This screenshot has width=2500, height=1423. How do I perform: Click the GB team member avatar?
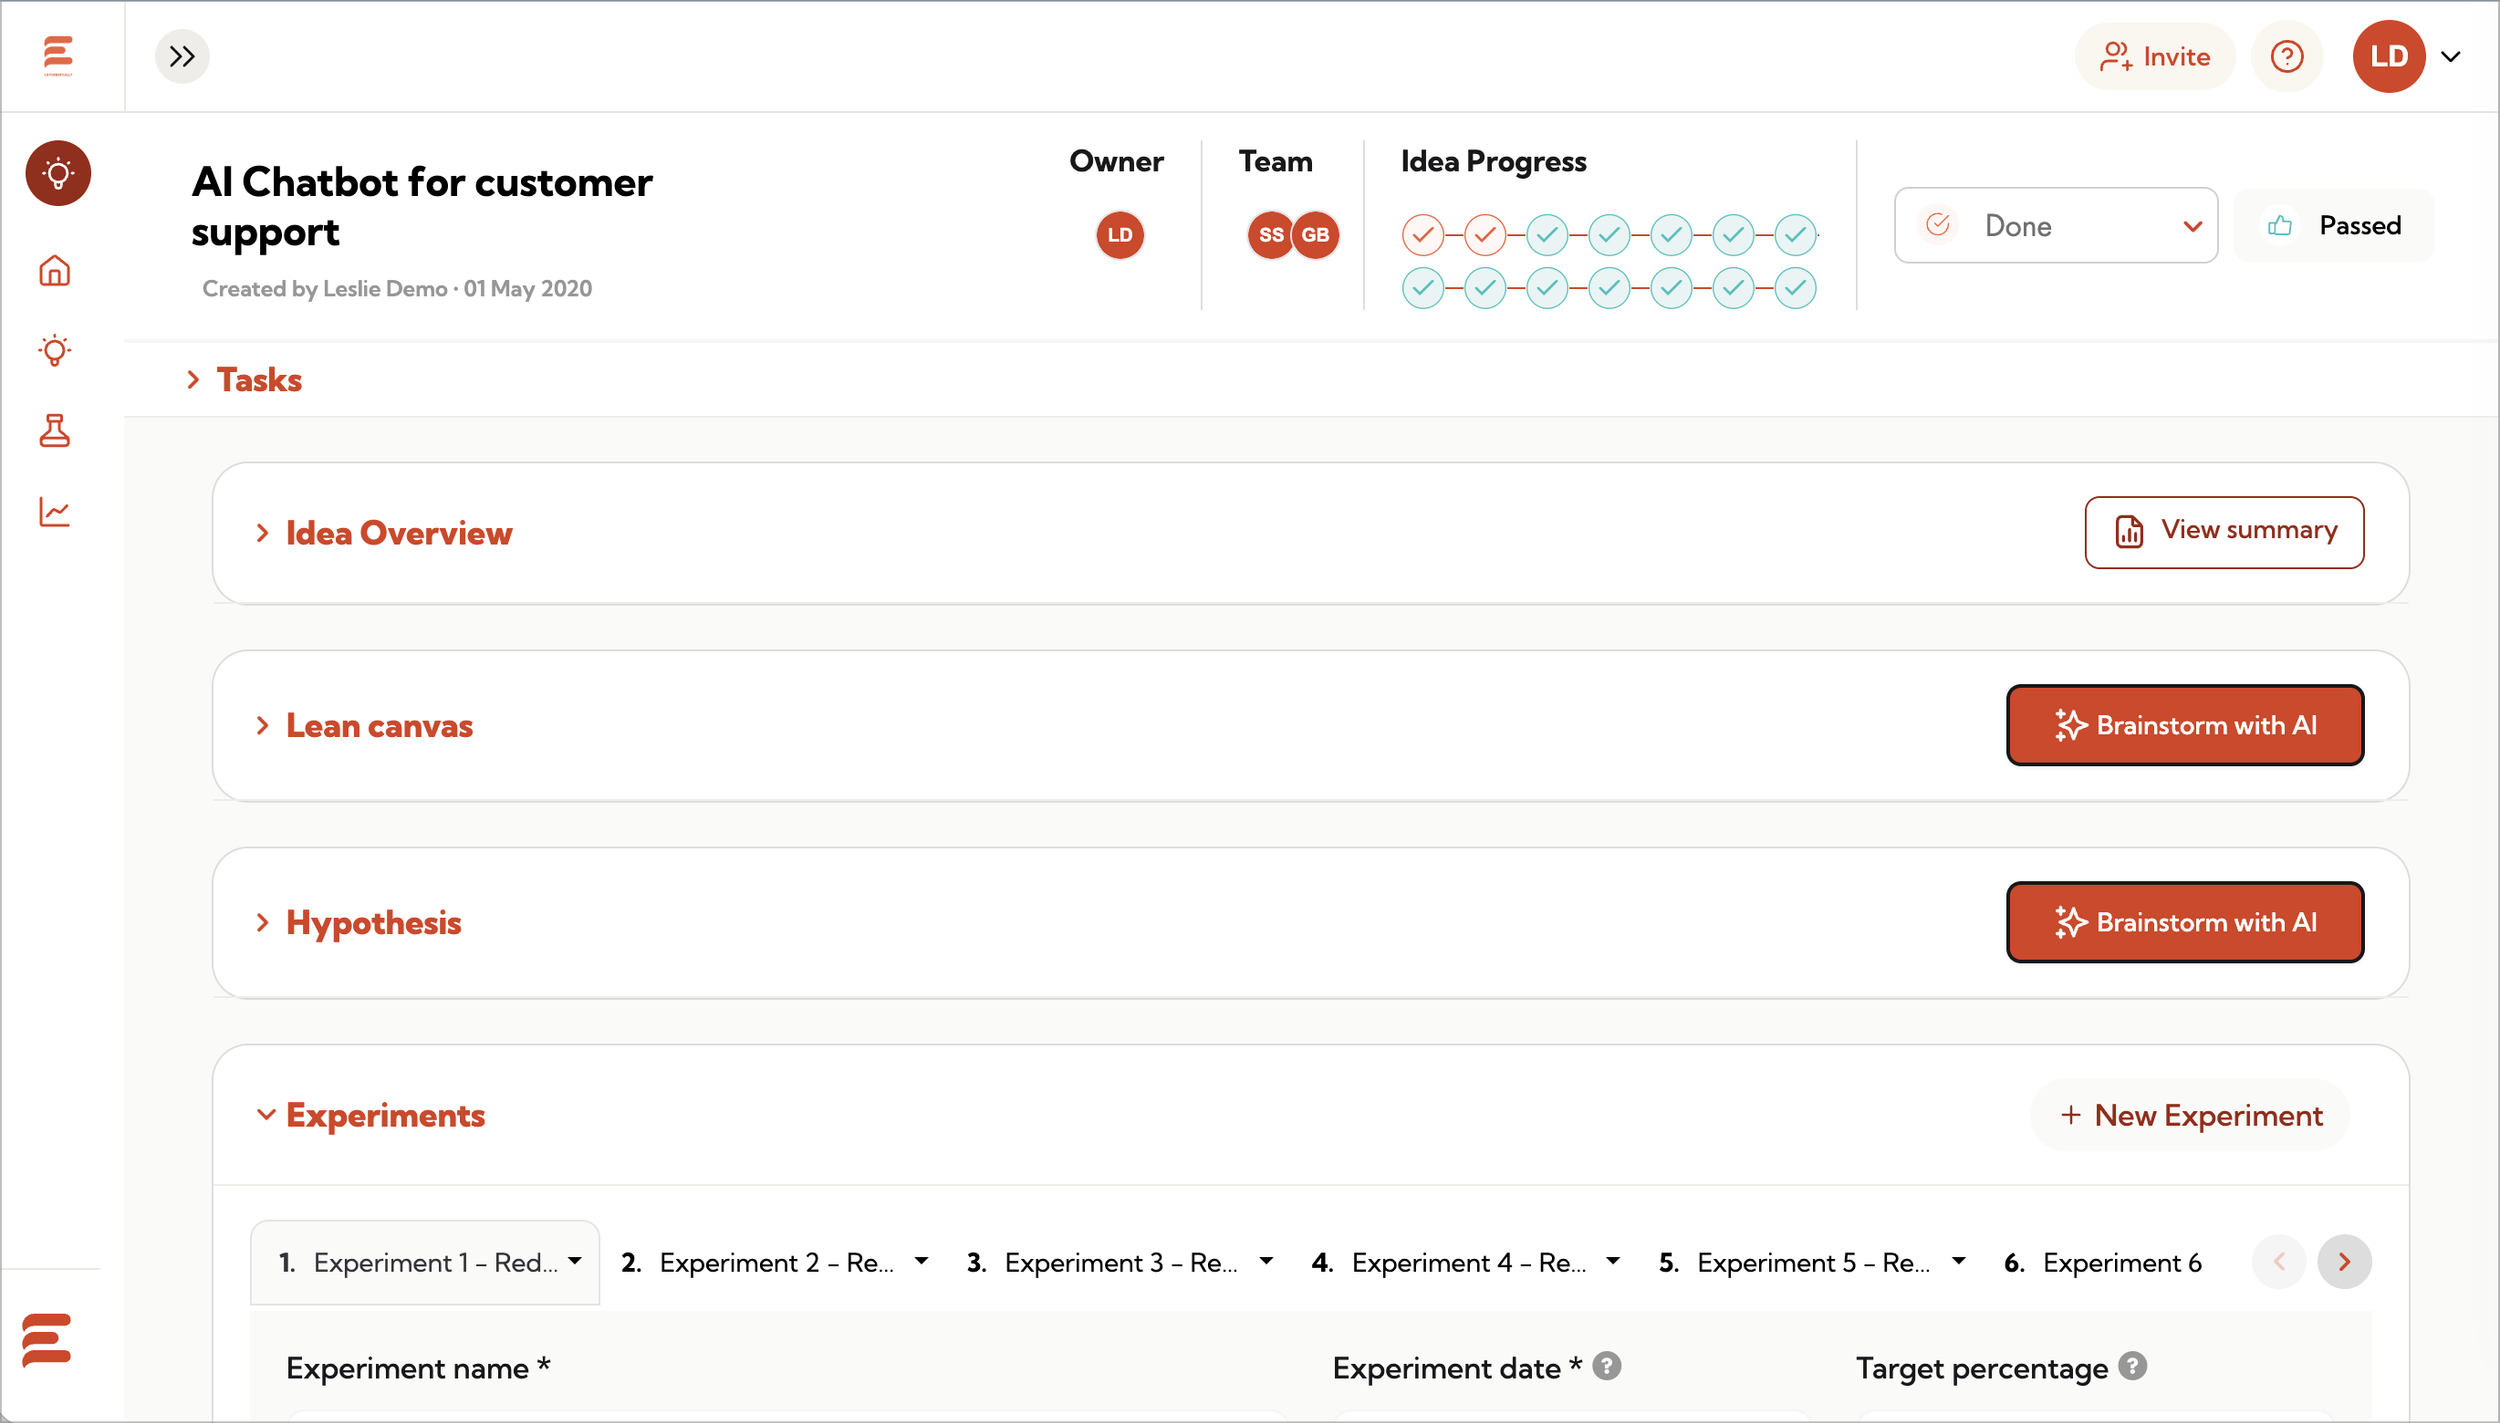pyautogui.click(x=1315, y=235)
